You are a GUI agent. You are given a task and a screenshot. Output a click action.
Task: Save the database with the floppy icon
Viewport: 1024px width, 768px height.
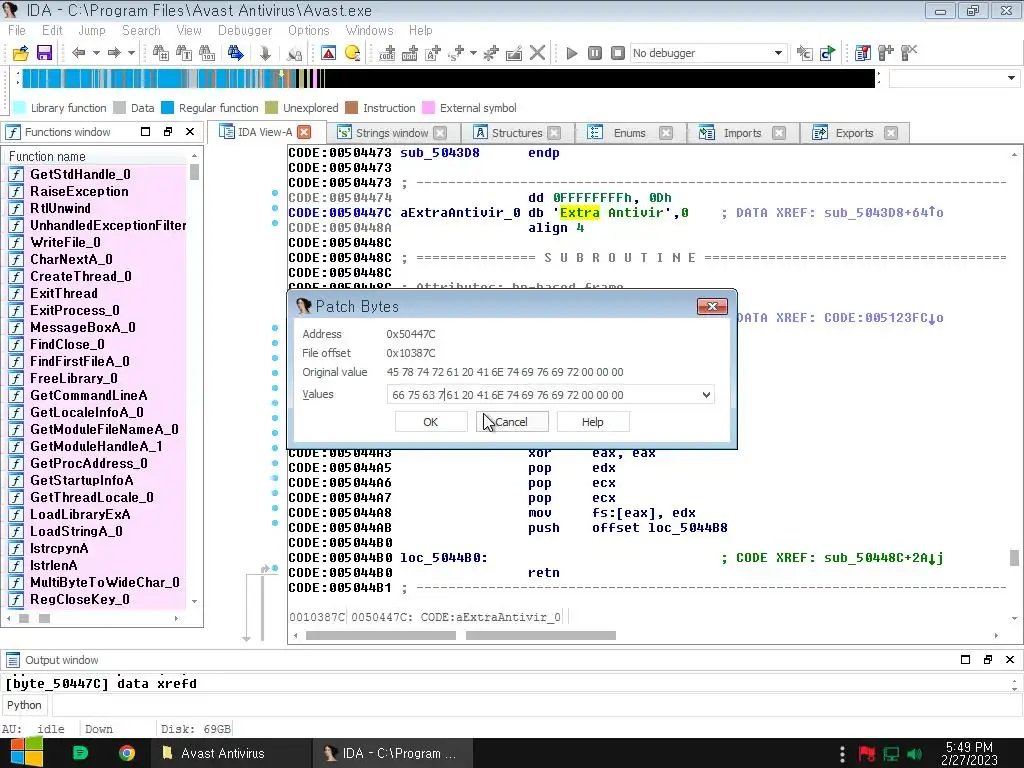point(44,53)
